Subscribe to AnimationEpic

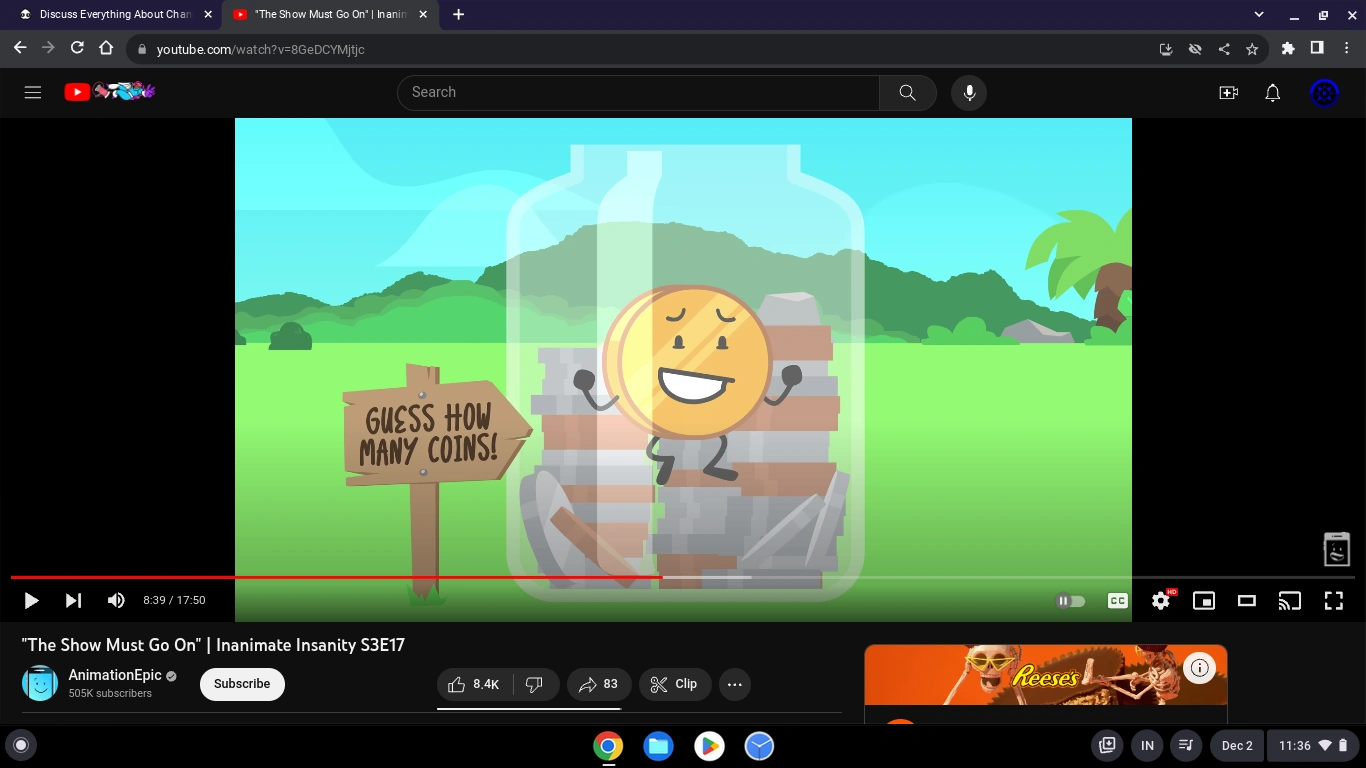[241, 684]
